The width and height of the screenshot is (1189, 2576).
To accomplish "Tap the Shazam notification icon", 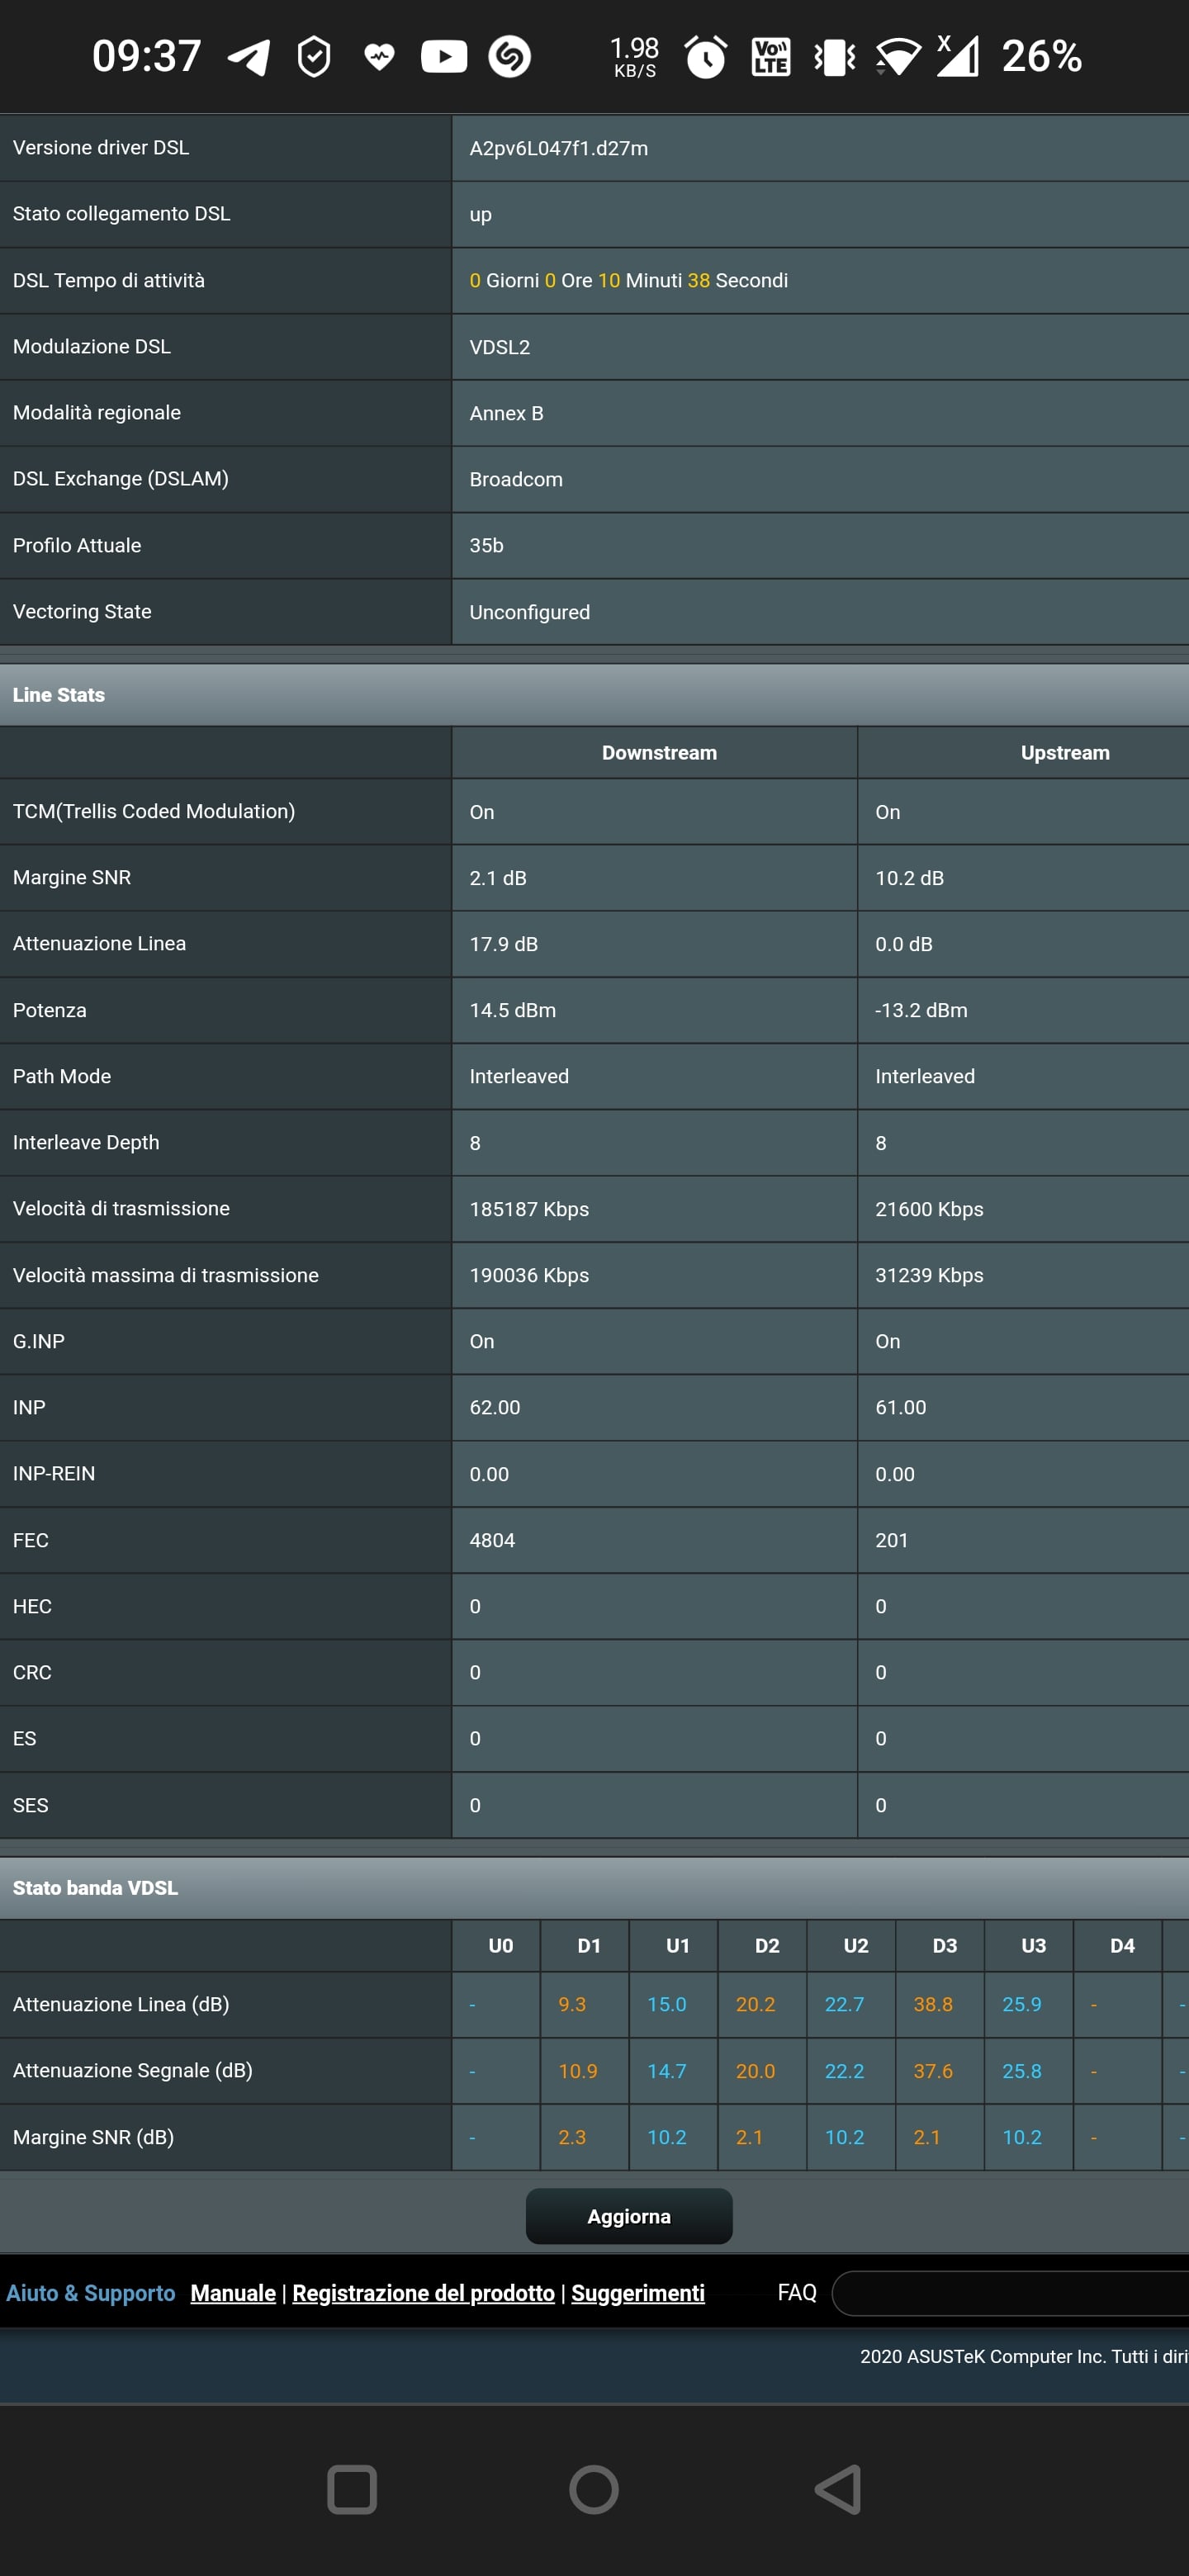I will point(509,57).
